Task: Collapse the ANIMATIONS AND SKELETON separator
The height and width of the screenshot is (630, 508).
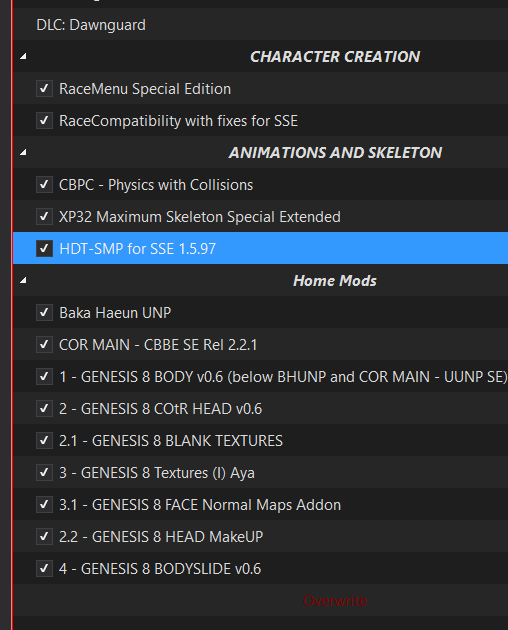Action: 23,152
